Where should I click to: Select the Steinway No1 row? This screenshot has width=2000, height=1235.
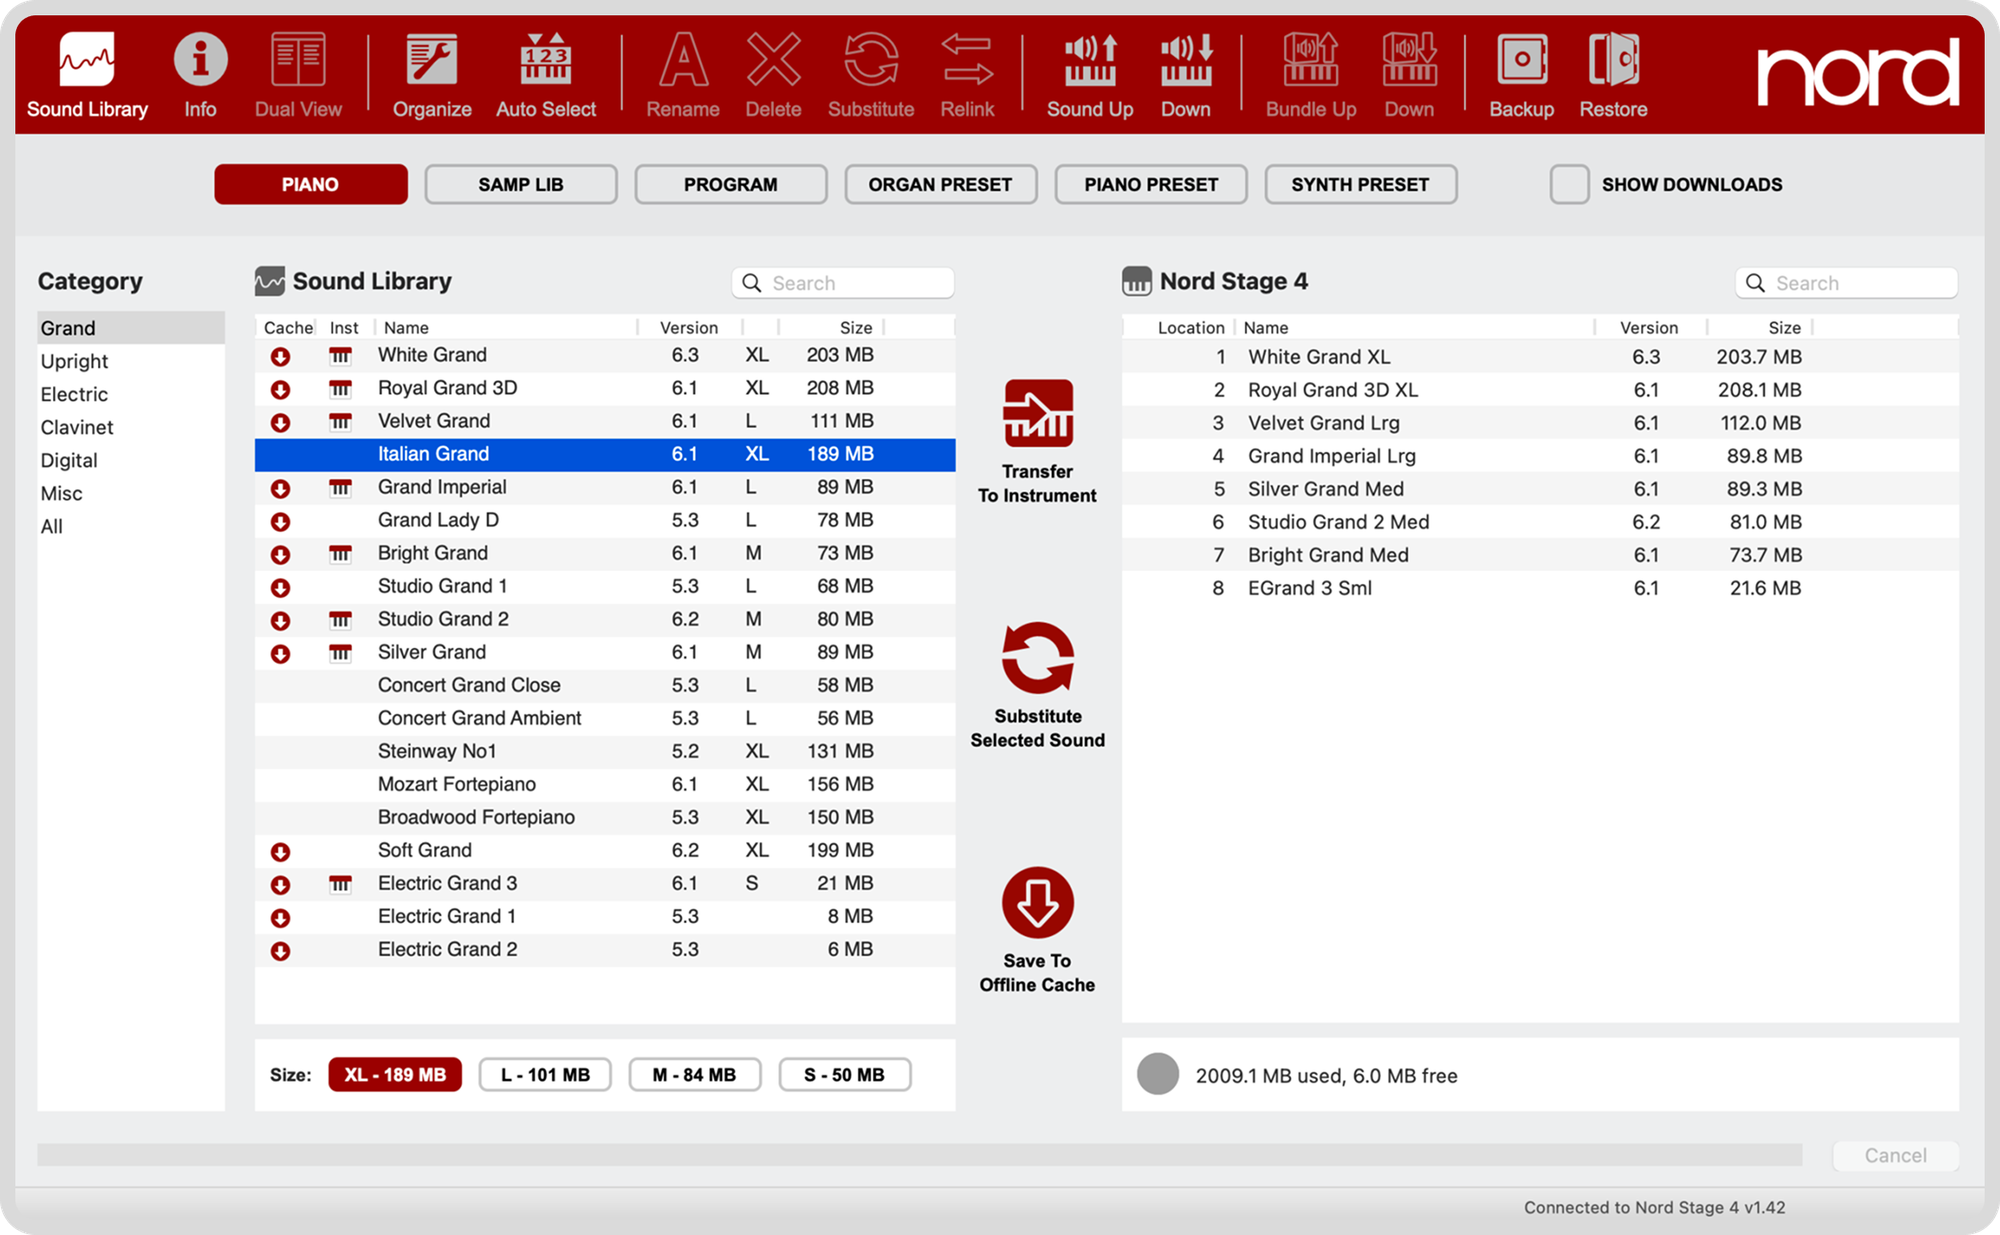click(x=605, y=751)
